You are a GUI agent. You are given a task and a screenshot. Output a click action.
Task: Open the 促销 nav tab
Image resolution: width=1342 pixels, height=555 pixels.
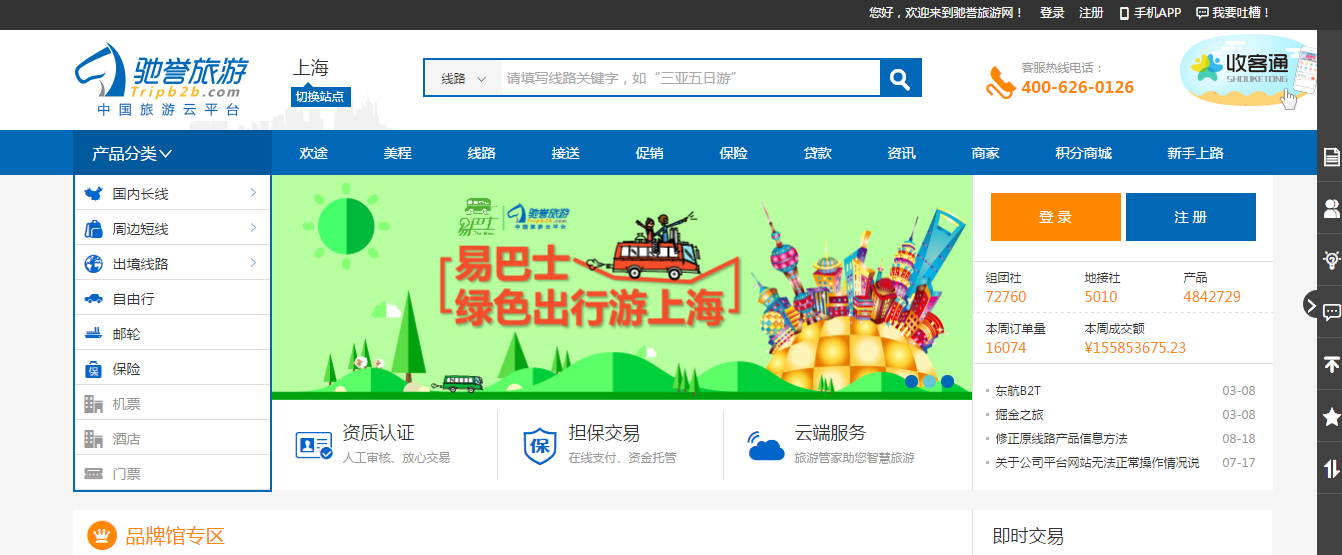[x=650, y=153]
